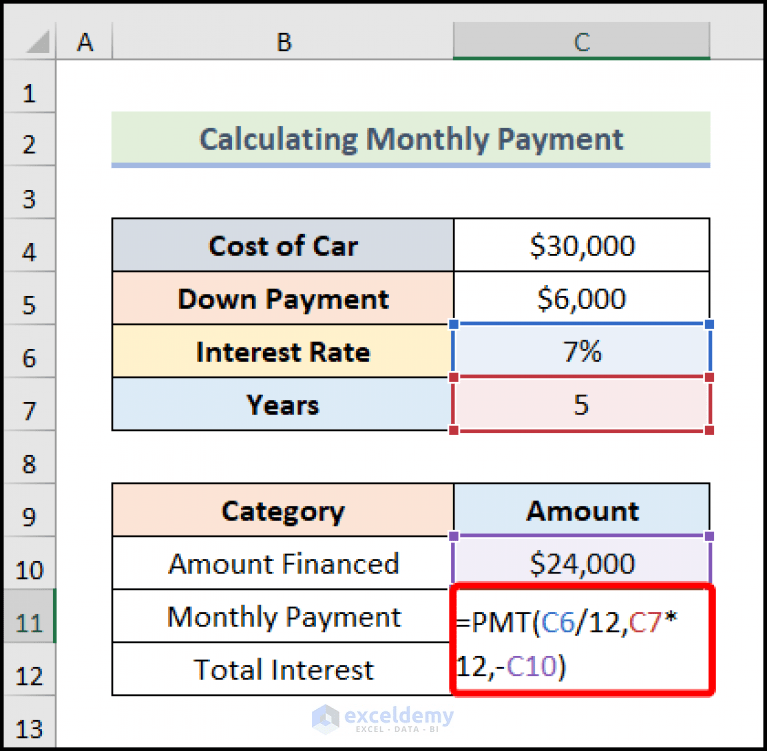
Task: Select row 4 header
Action: [x=29, y=246]
